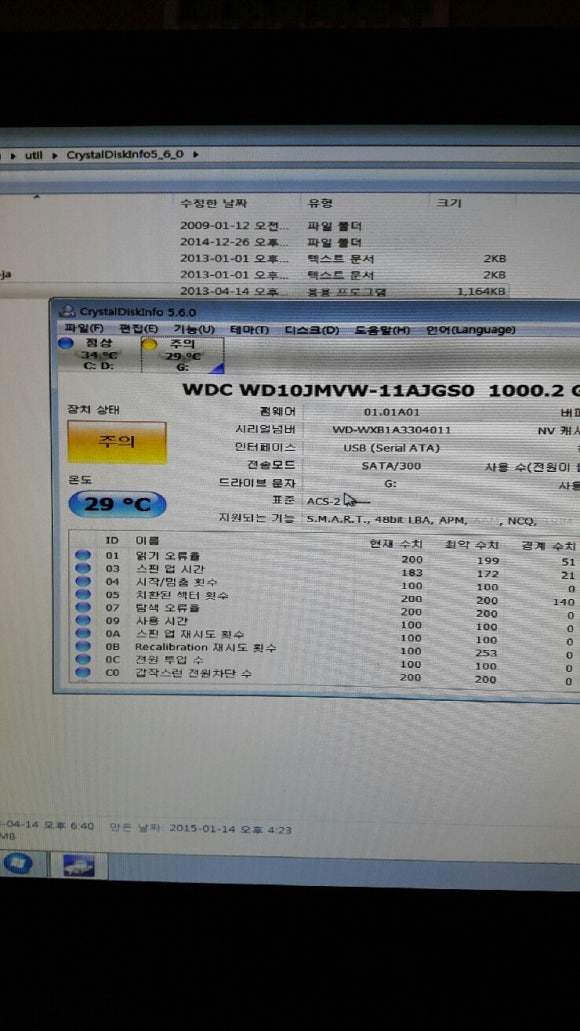
Task: Select the 치환된 섹터 횟수 attribute row
Action: (326, 597)
